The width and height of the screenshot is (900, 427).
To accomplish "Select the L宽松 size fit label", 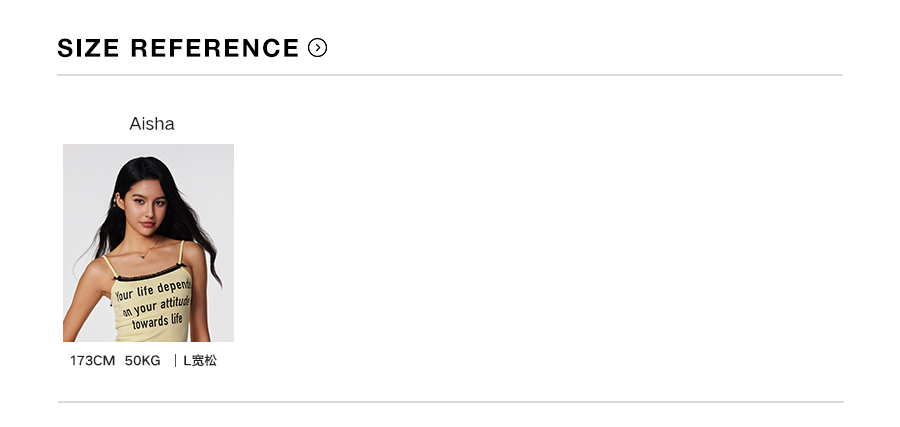I will point(200,361).
